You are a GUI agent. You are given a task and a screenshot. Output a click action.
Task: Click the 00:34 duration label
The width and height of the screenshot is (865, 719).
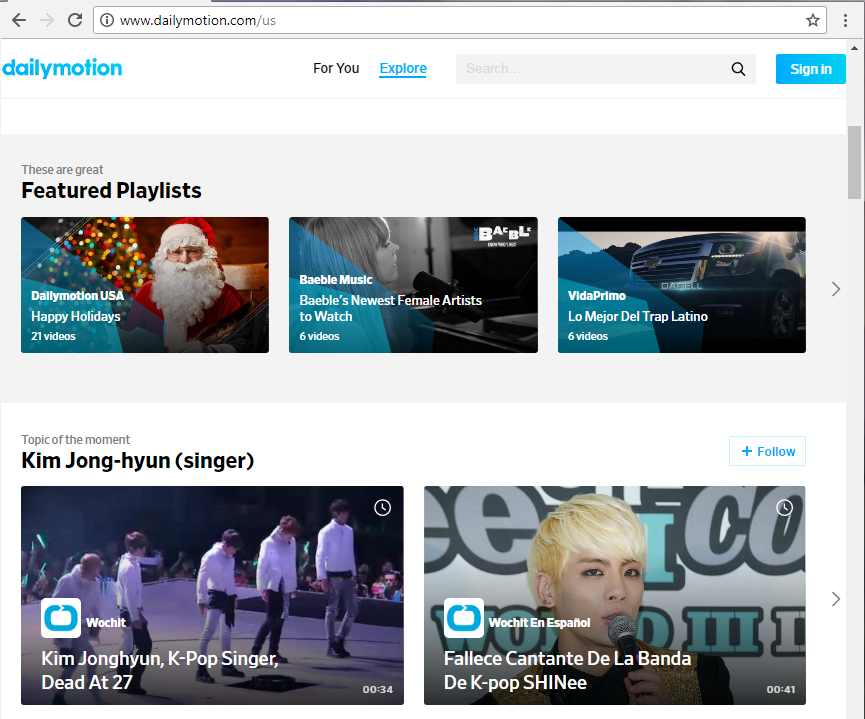pos(377,689)
